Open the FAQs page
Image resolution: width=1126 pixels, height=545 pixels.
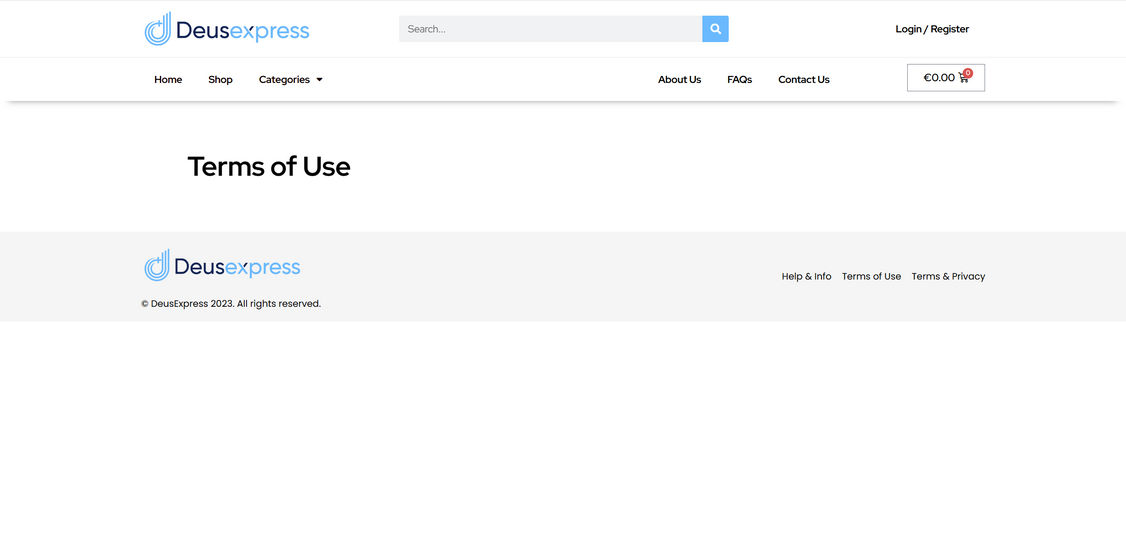(739, 80)
